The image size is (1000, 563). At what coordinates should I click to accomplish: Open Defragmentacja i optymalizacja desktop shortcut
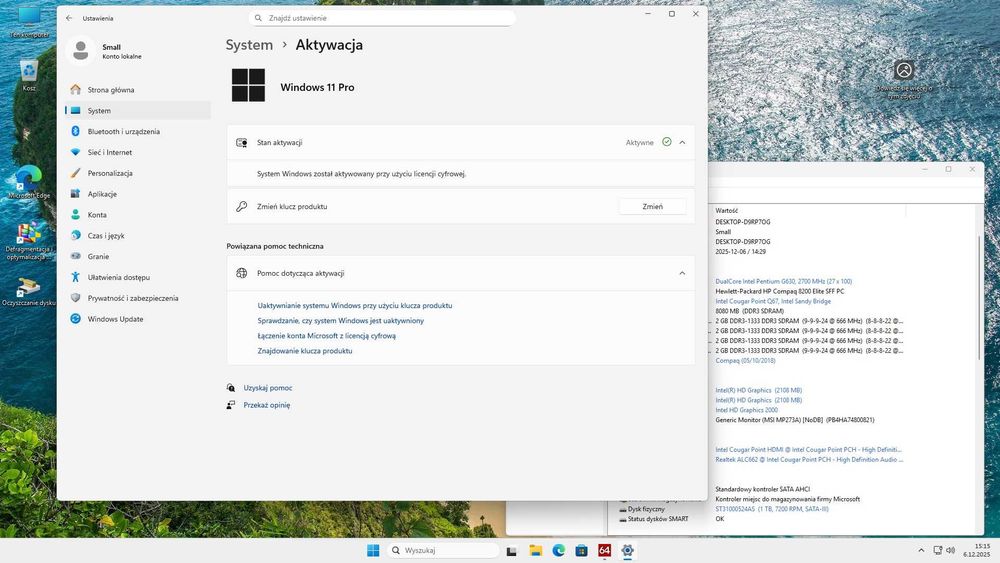coord(29,242)
